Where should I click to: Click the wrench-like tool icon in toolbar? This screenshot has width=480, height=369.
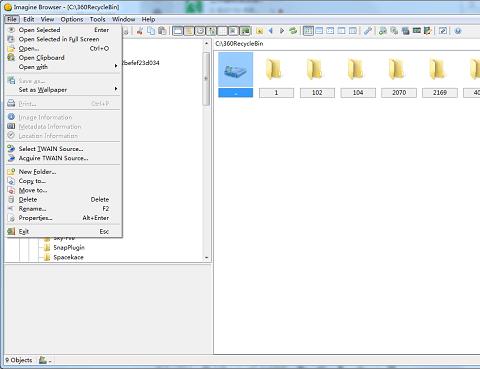(x=368, y=31)
